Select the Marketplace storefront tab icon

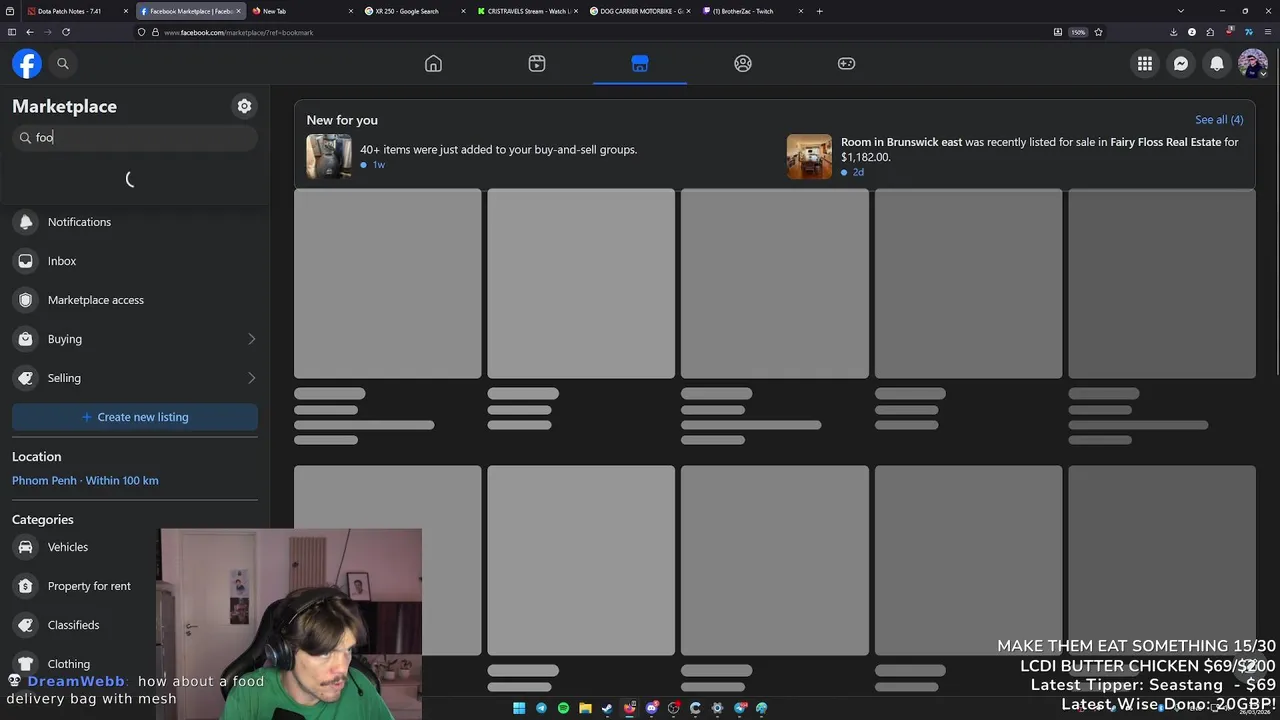pos(640,63)
